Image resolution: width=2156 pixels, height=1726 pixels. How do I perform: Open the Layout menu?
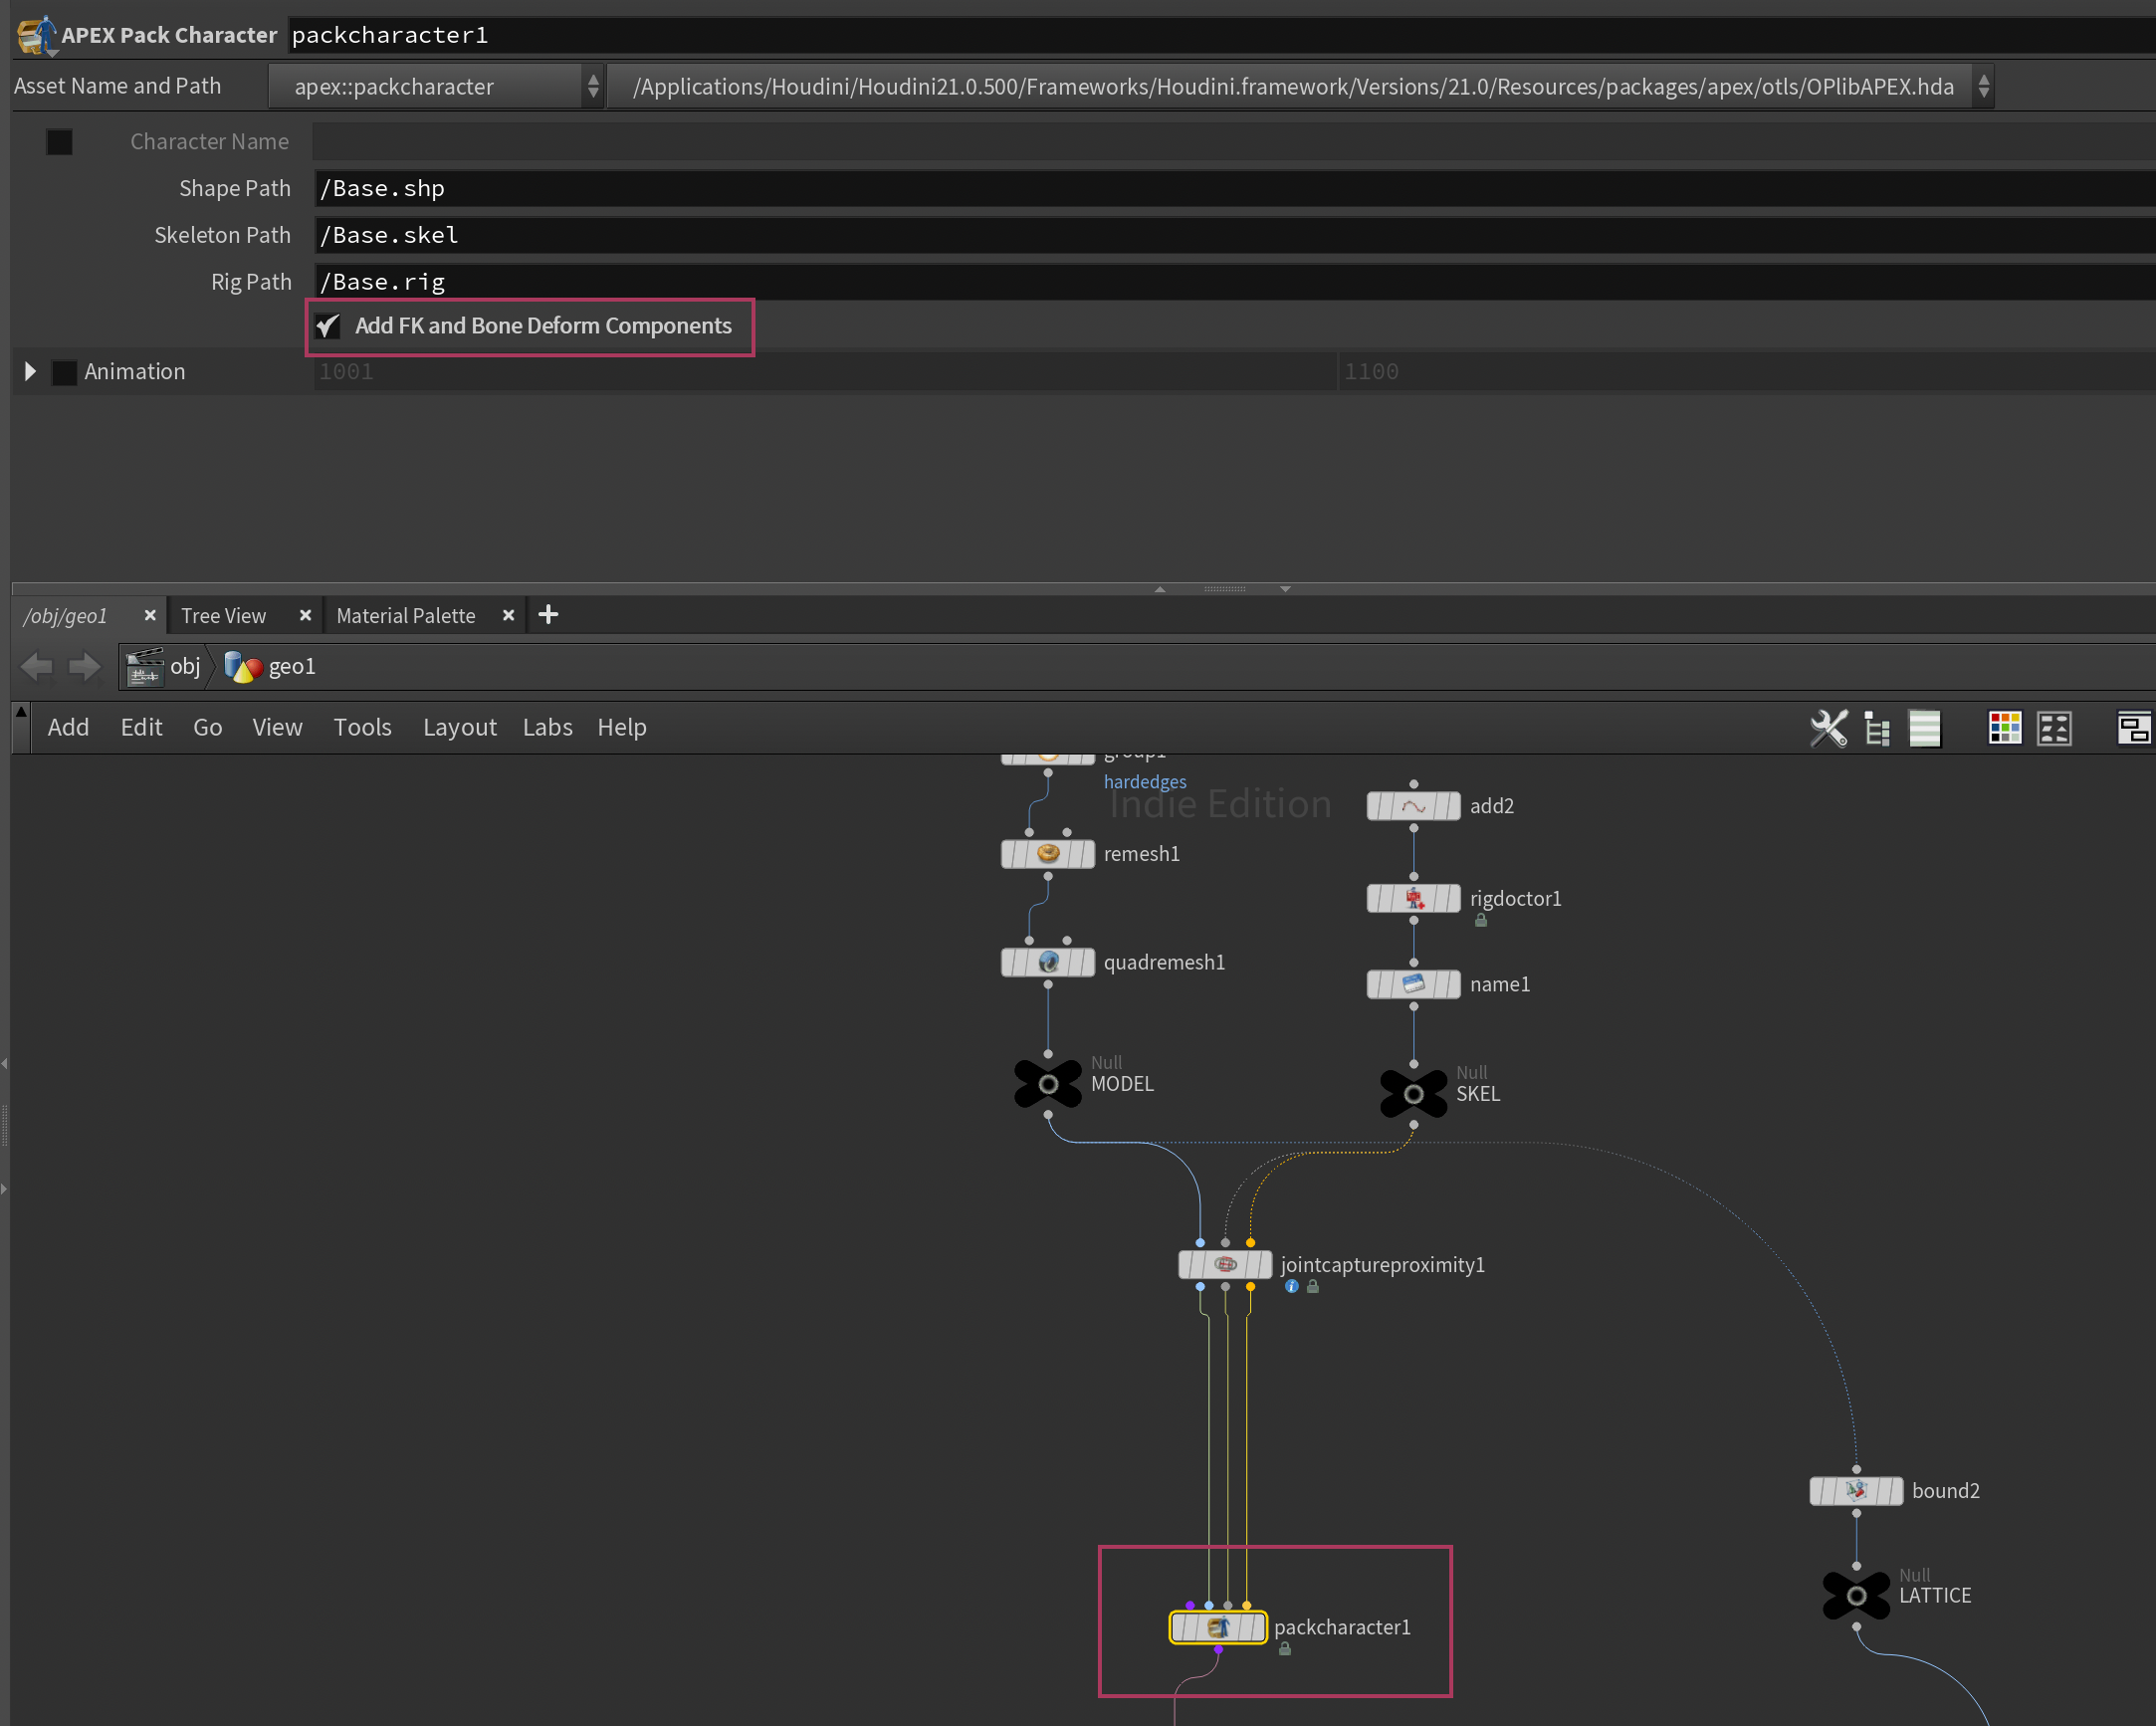tap(459, 728)
